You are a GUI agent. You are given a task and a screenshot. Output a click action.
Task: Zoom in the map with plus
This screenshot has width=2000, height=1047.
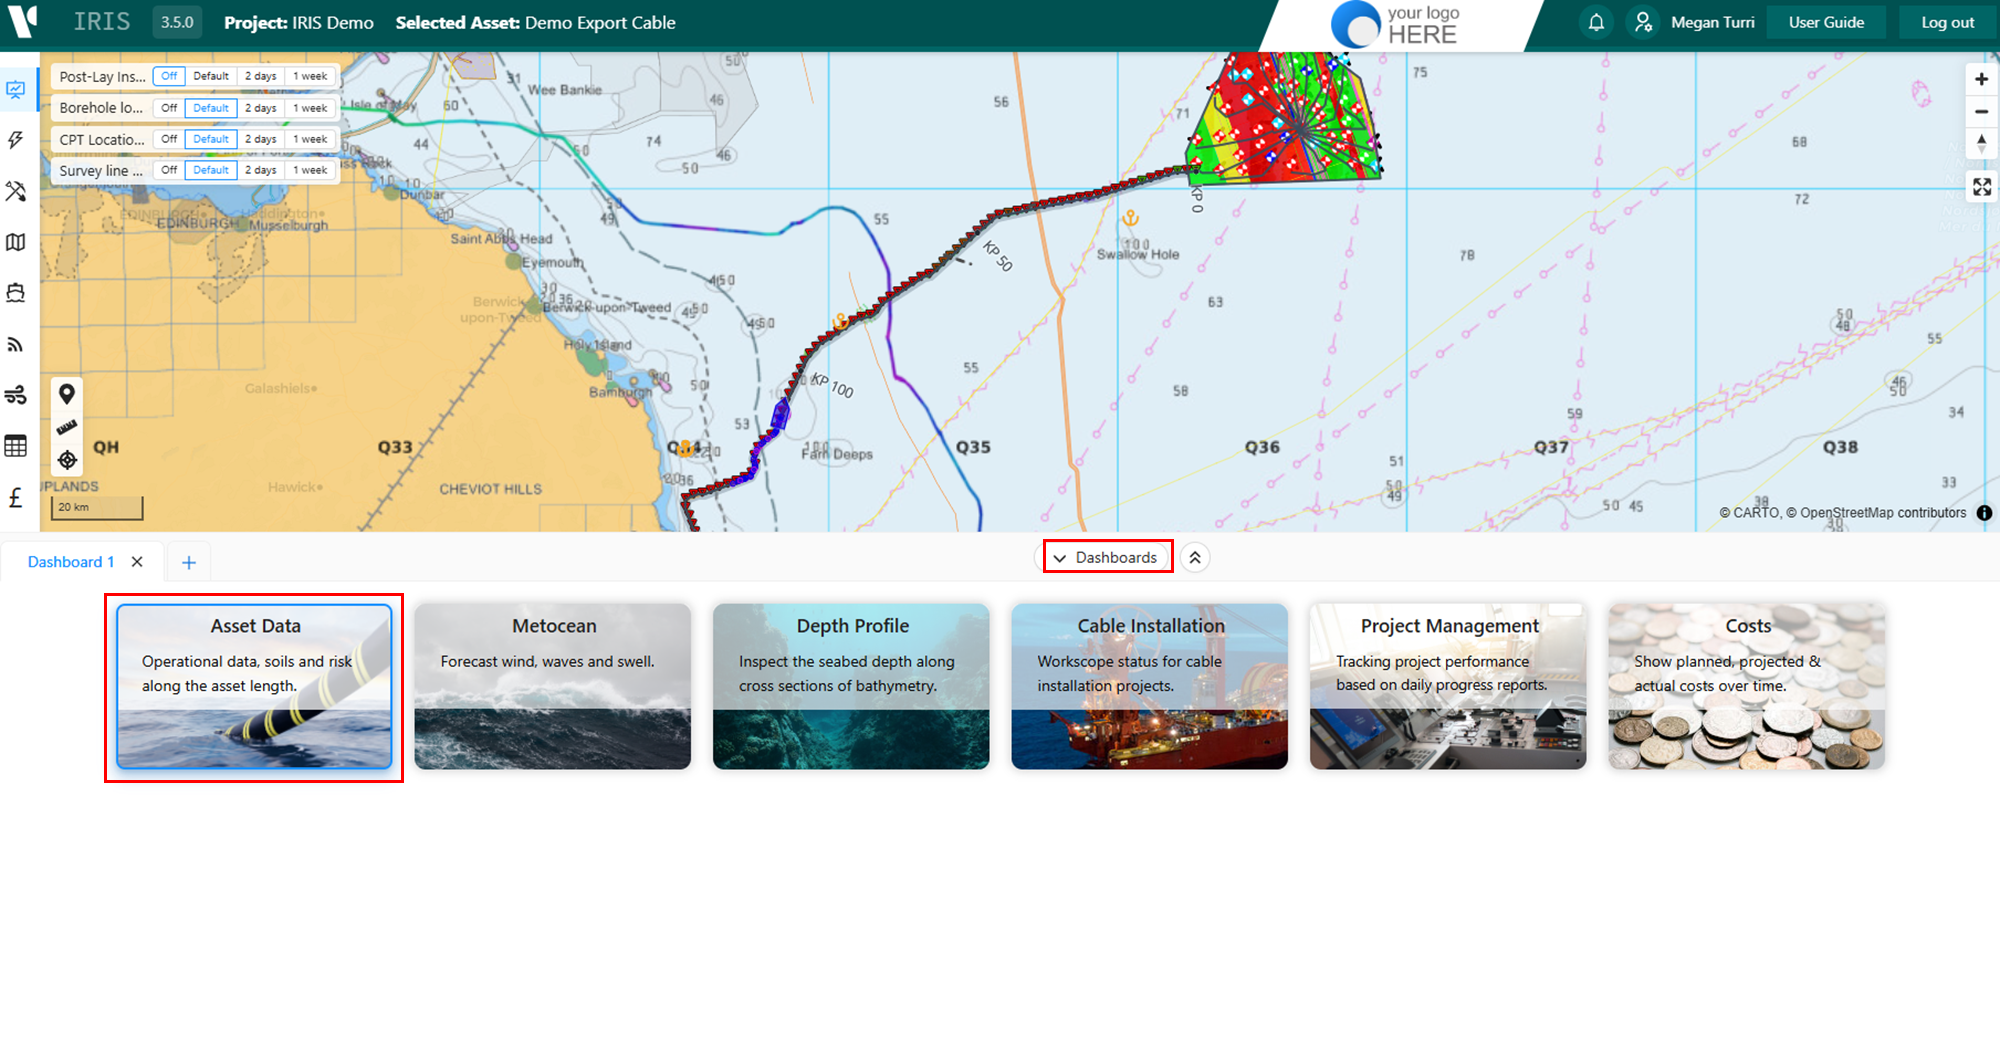1981,79
